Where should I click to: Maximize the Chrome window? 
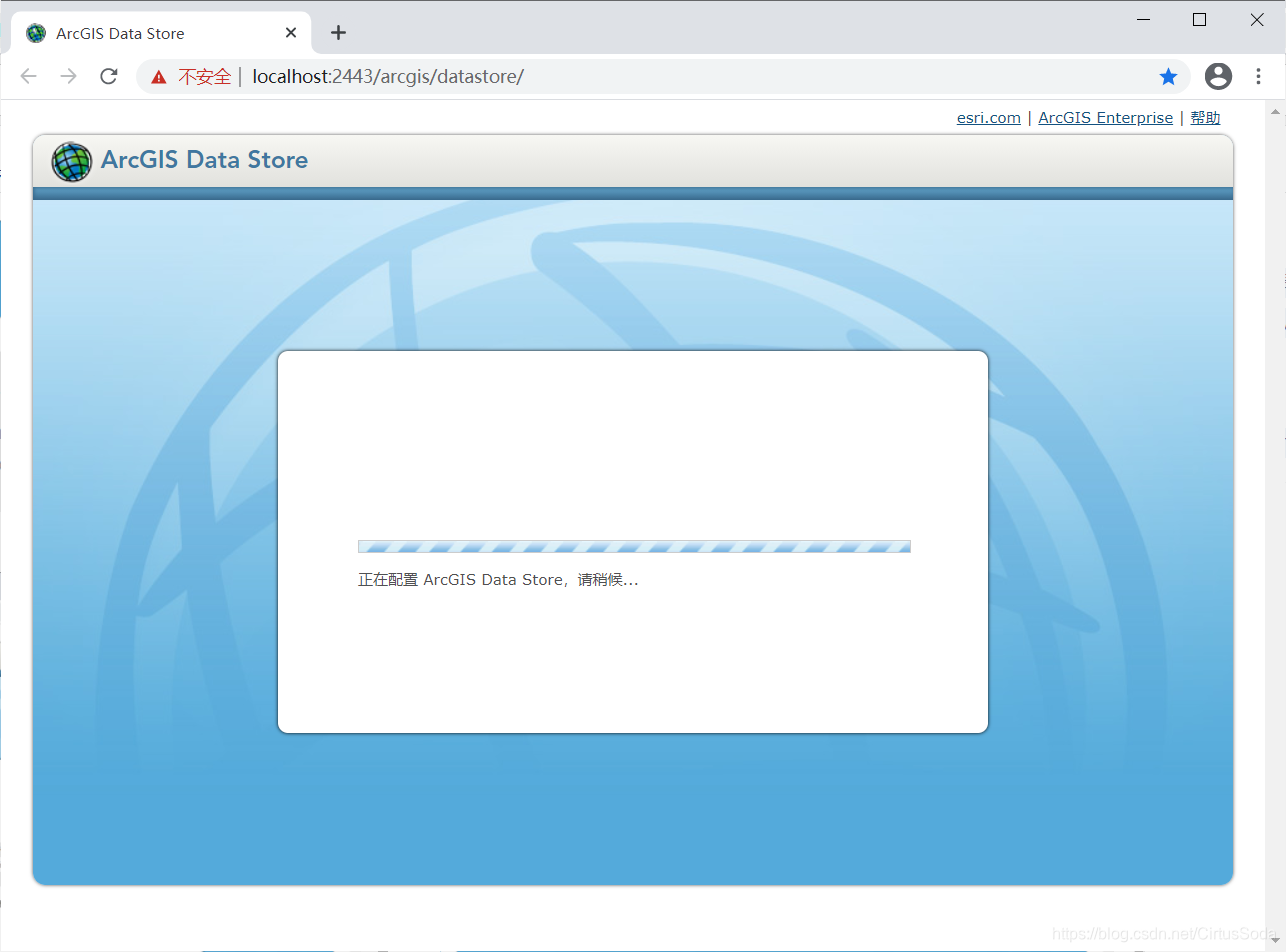(1200, 19)
